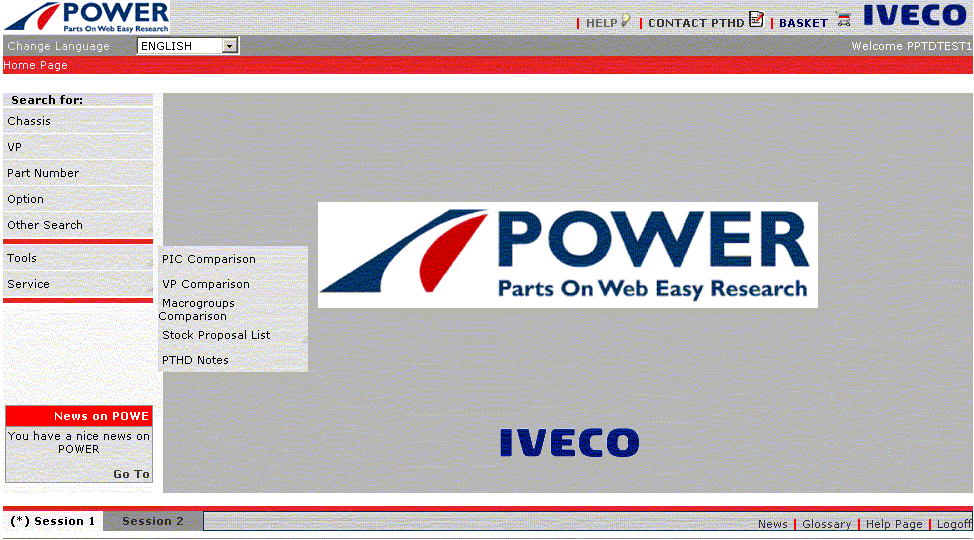Open the Glossary footer link
This screenshot has height=540, width=974.
point(826,524)
